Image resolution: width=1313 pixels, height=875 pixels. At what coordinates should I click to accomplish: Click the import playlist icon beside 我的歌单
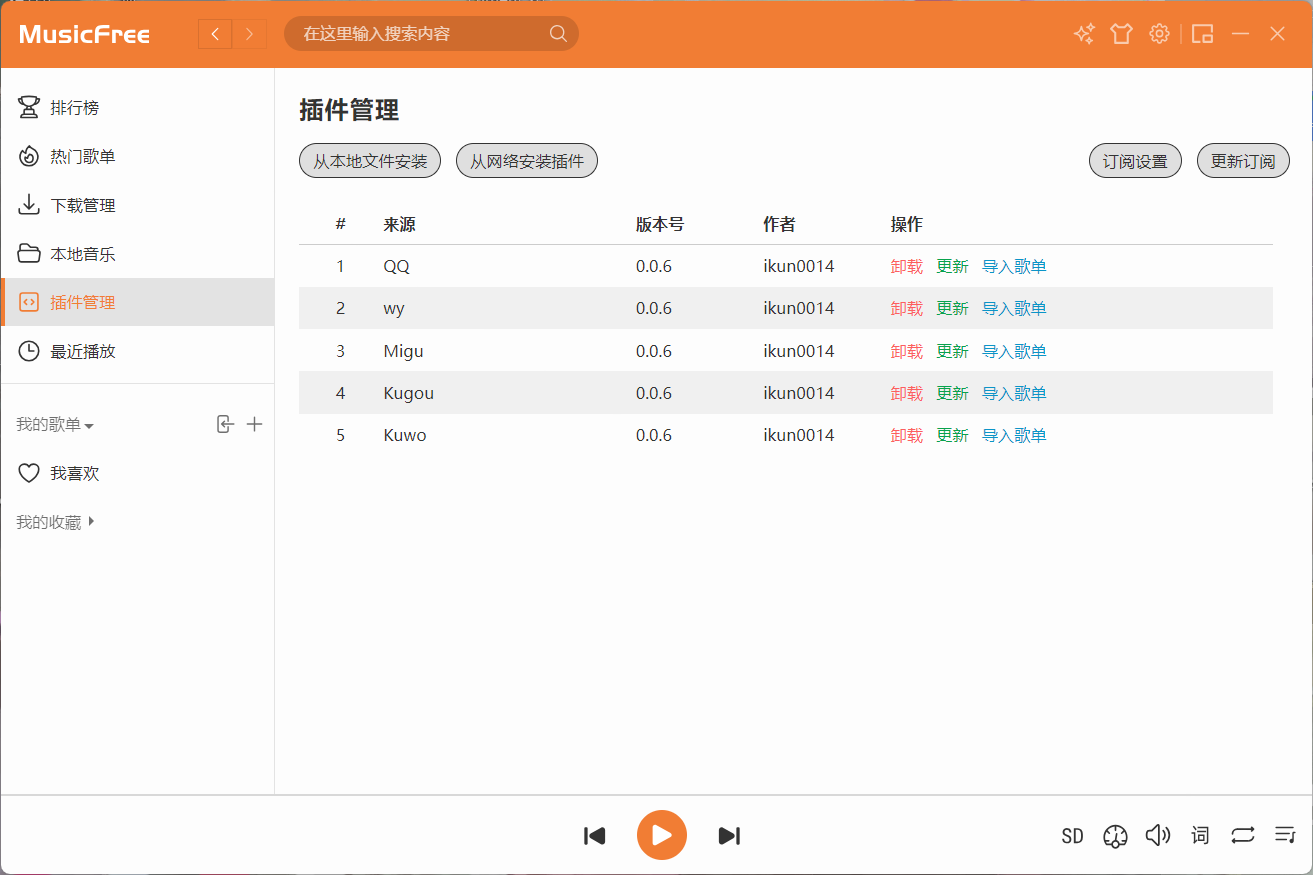click(x=225, y=424)
